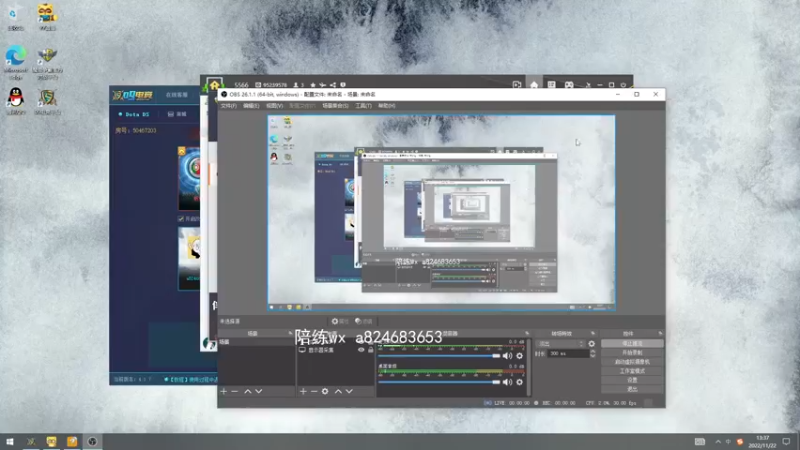Click the home icon in the 5566 channel window
The width and height of the screenshot is (800, 450).
click(534, 85)
